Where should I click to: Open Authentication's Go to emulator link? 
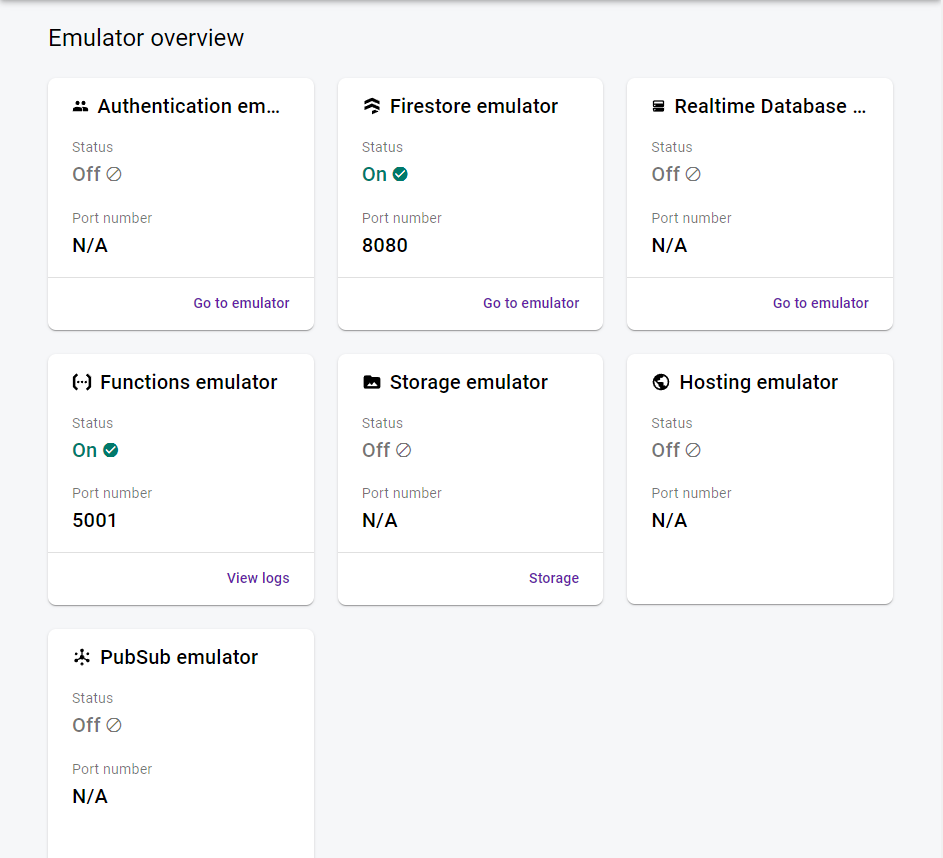point(241,303)
